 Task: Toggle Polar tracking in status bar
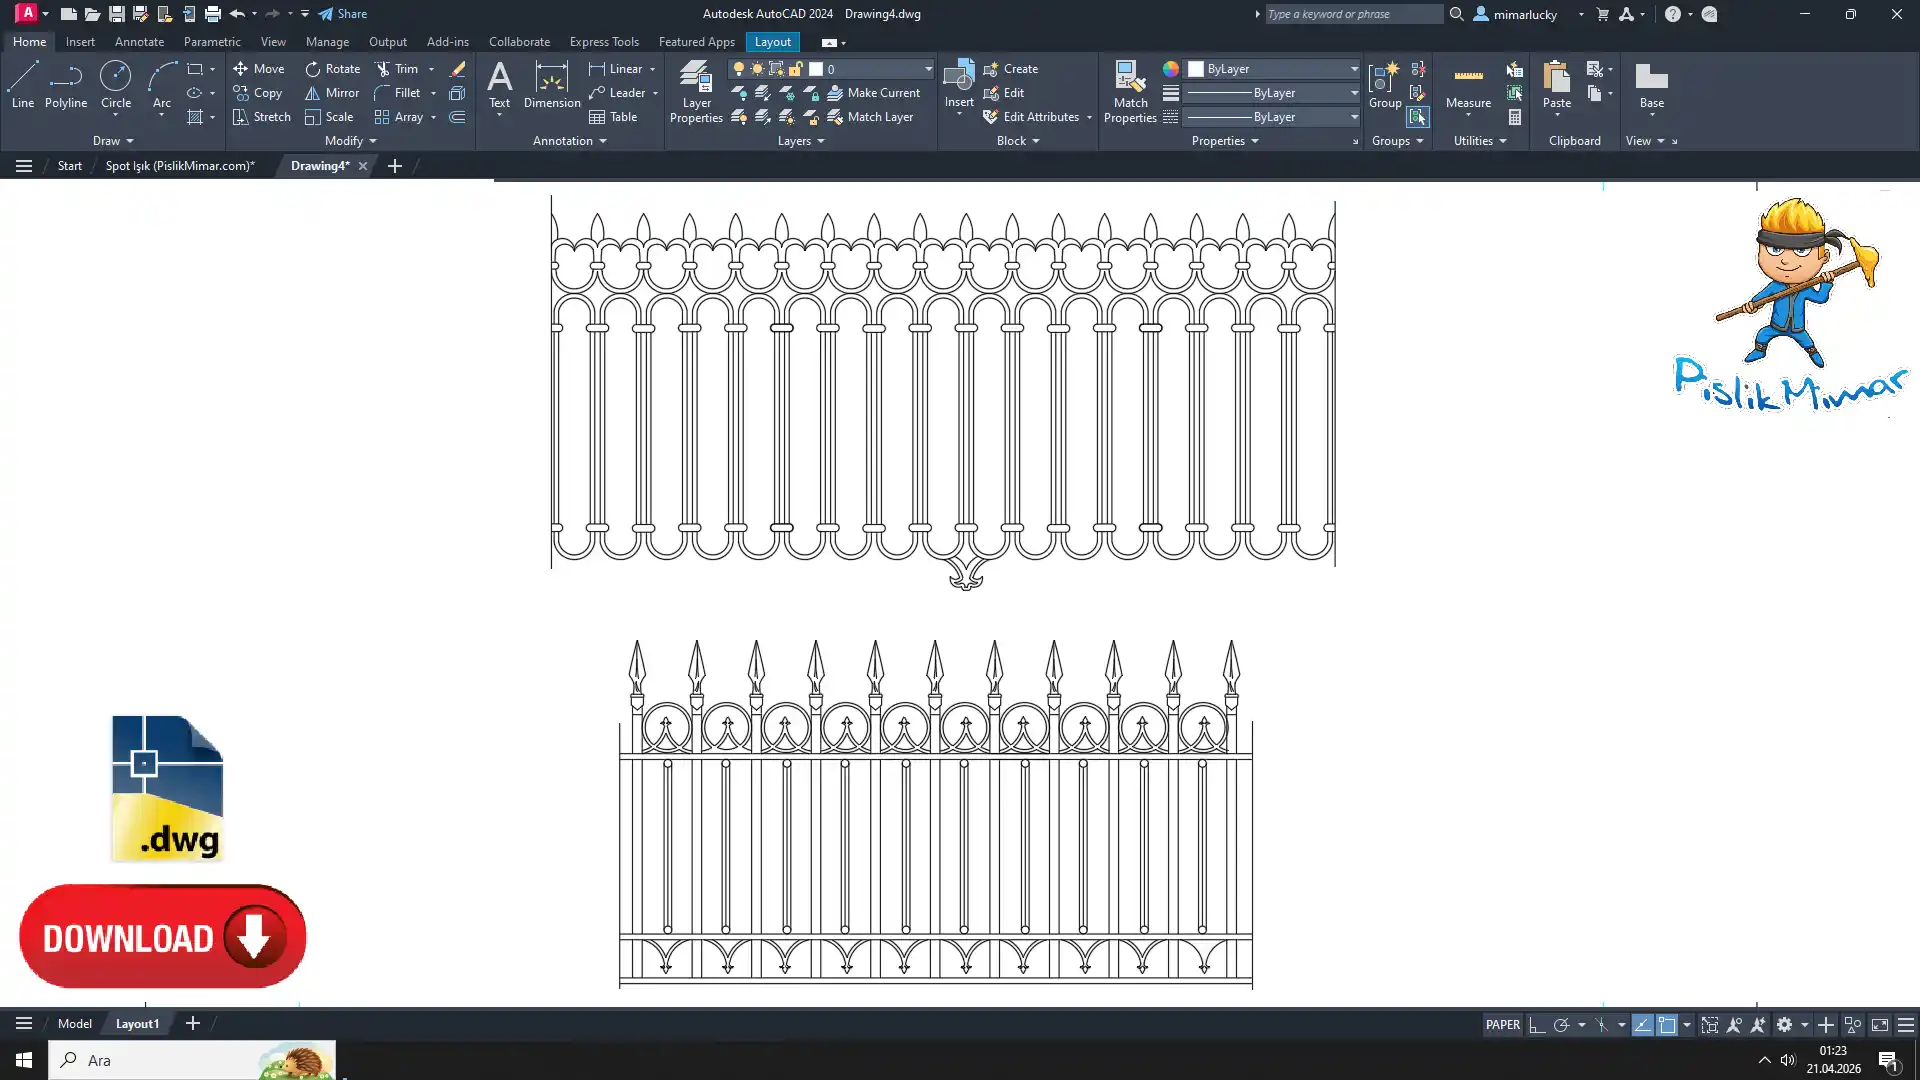pos(1561,1025)
